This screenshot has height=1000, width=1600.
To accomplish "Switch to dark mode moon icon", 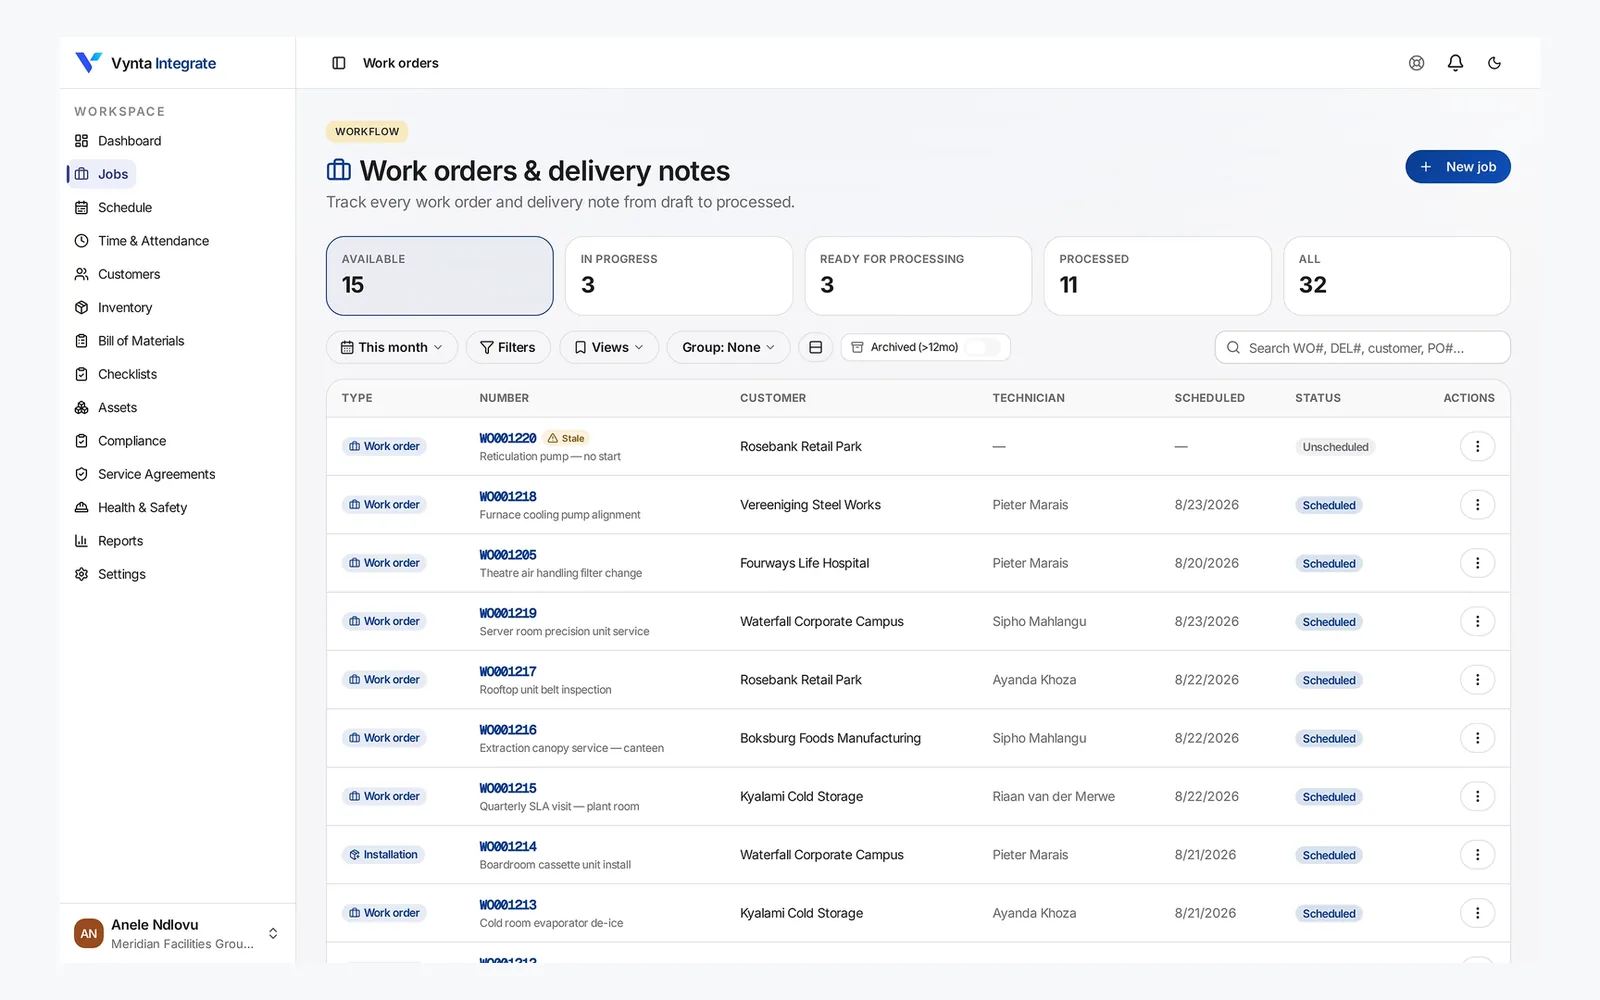I will click(x=1494, y=63).
